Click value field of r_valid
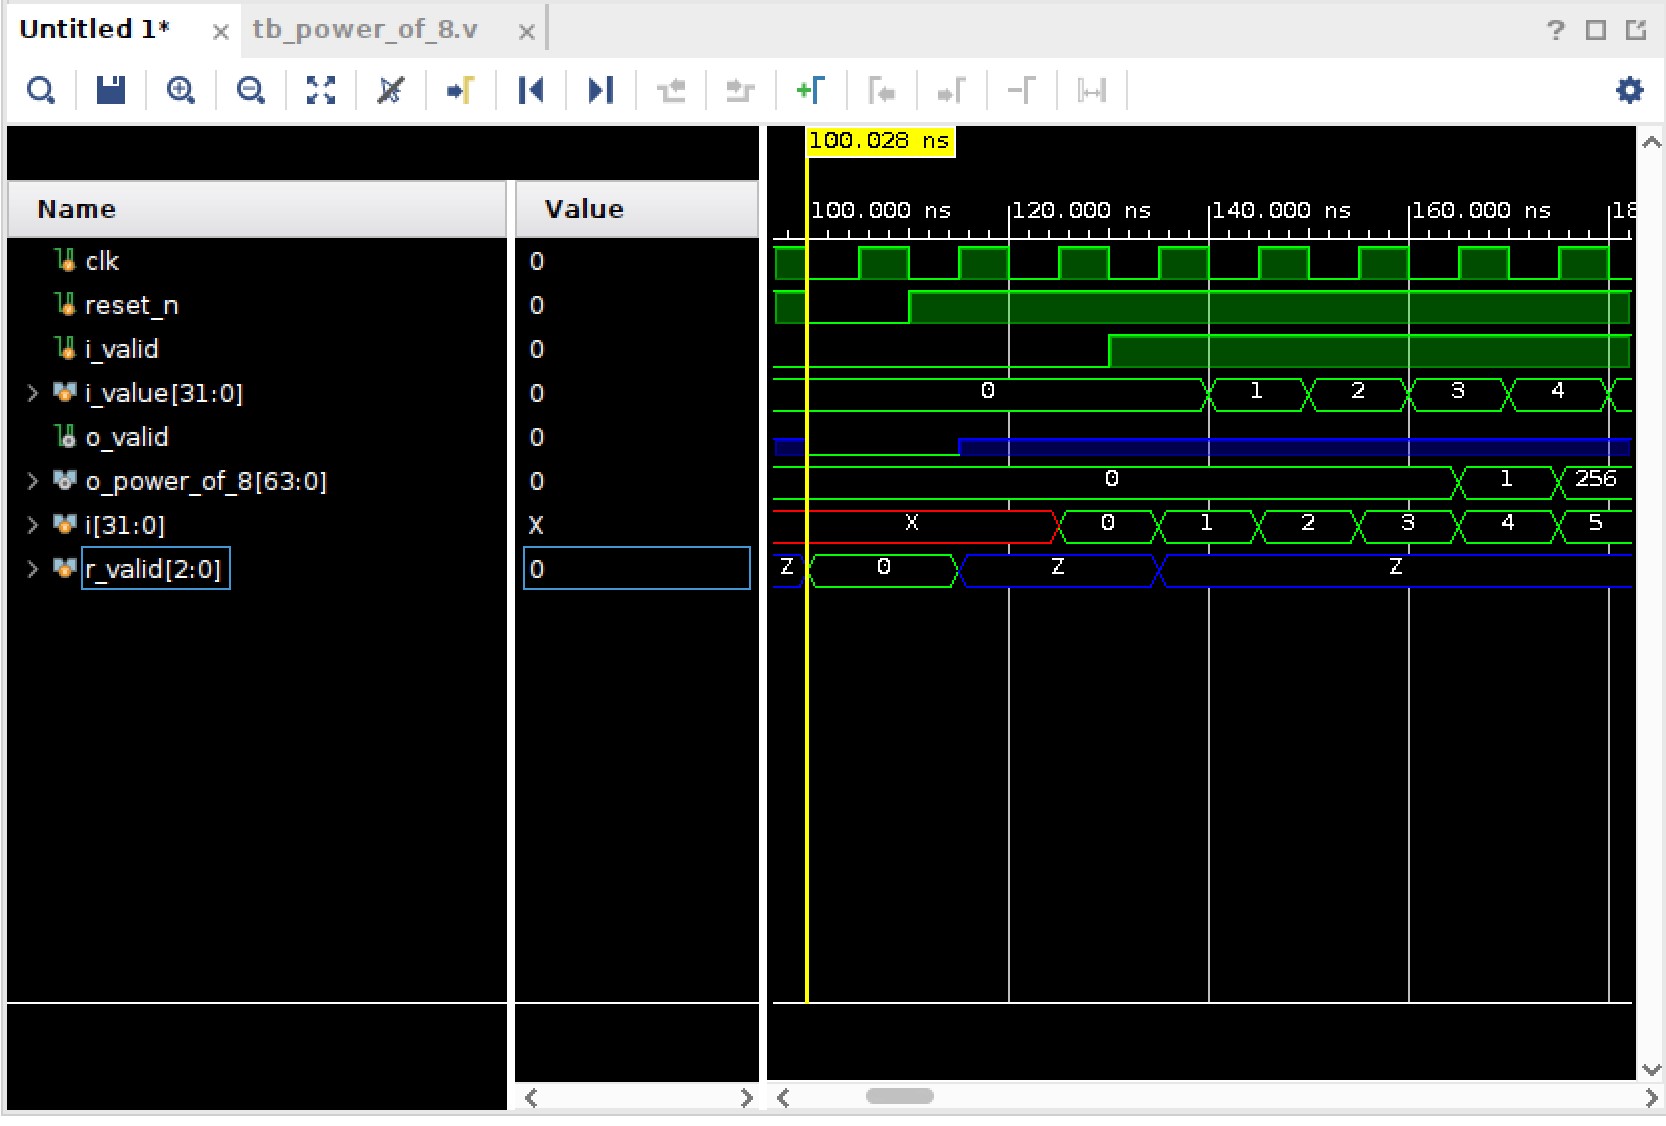Image resolution: width=1666 pixels, height=1126 pixels. tap(636, 569)
